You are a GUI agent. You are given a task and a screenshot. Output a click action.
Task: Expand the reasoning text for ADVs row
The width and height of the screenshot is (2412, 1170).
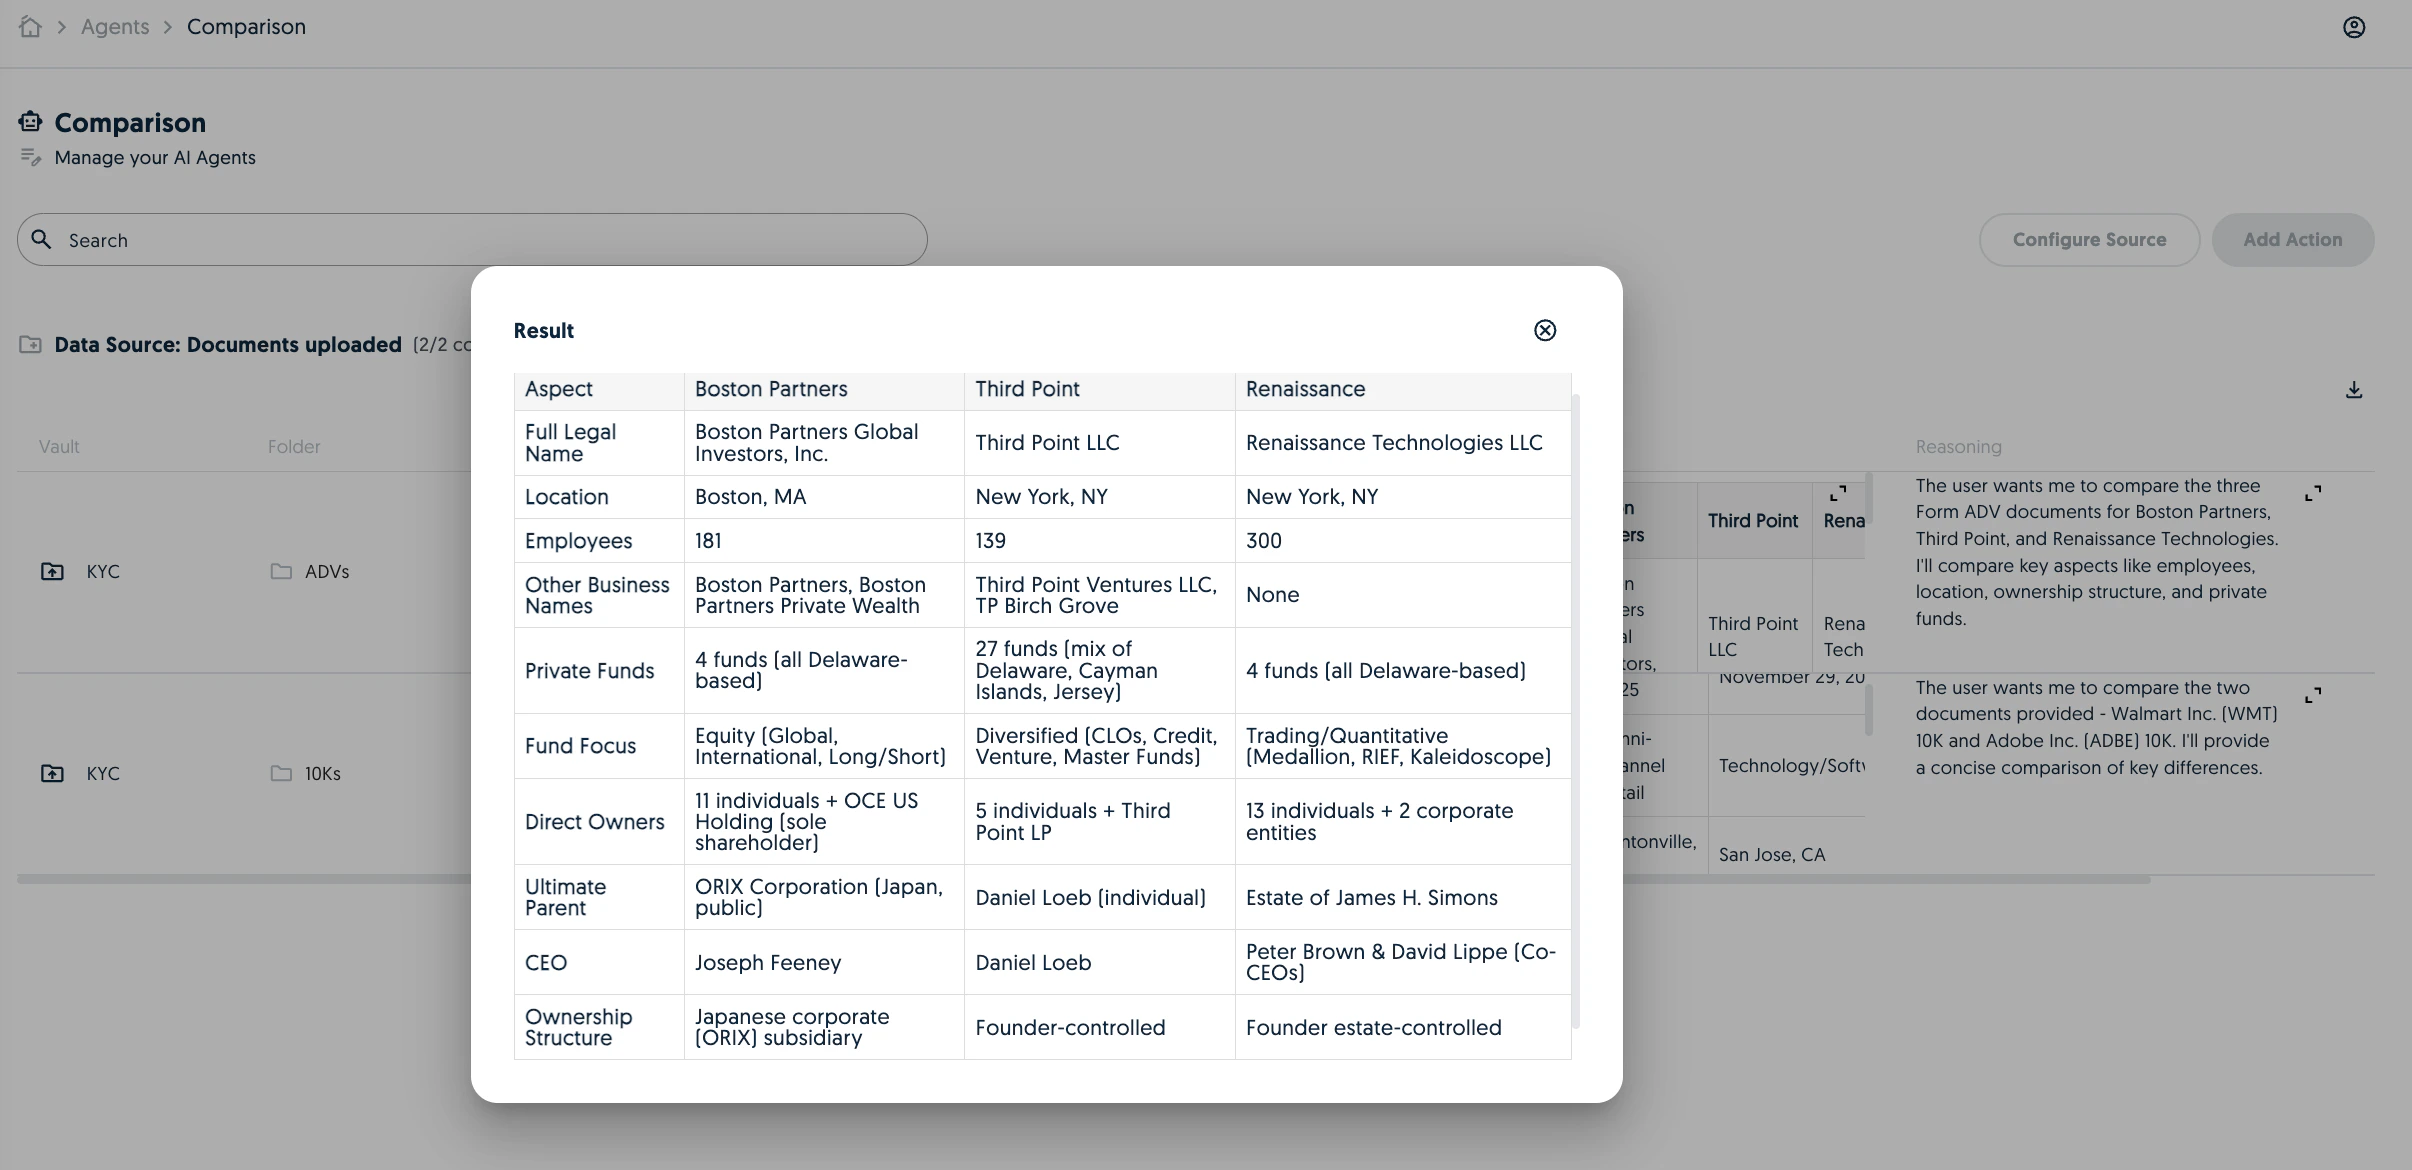click(2313, 494)
